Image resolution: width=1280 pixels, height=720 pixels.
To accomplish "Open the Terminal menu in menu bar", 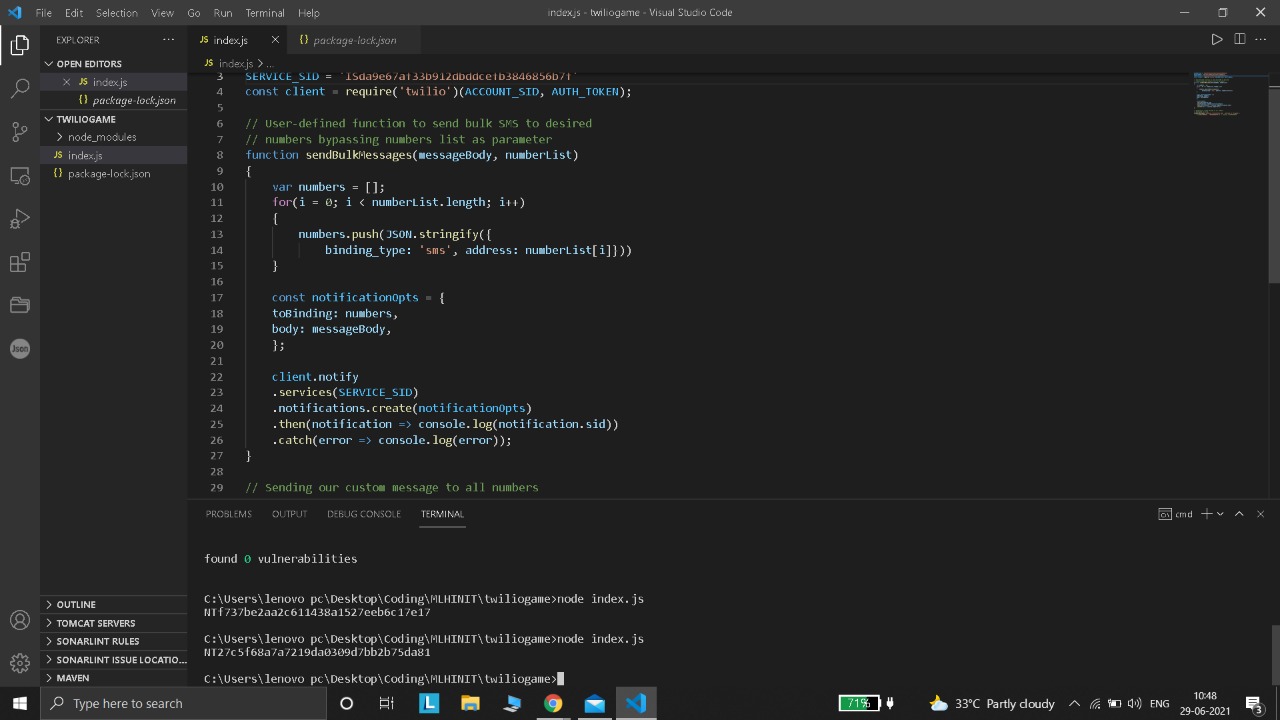I will [x=264, y=13].
